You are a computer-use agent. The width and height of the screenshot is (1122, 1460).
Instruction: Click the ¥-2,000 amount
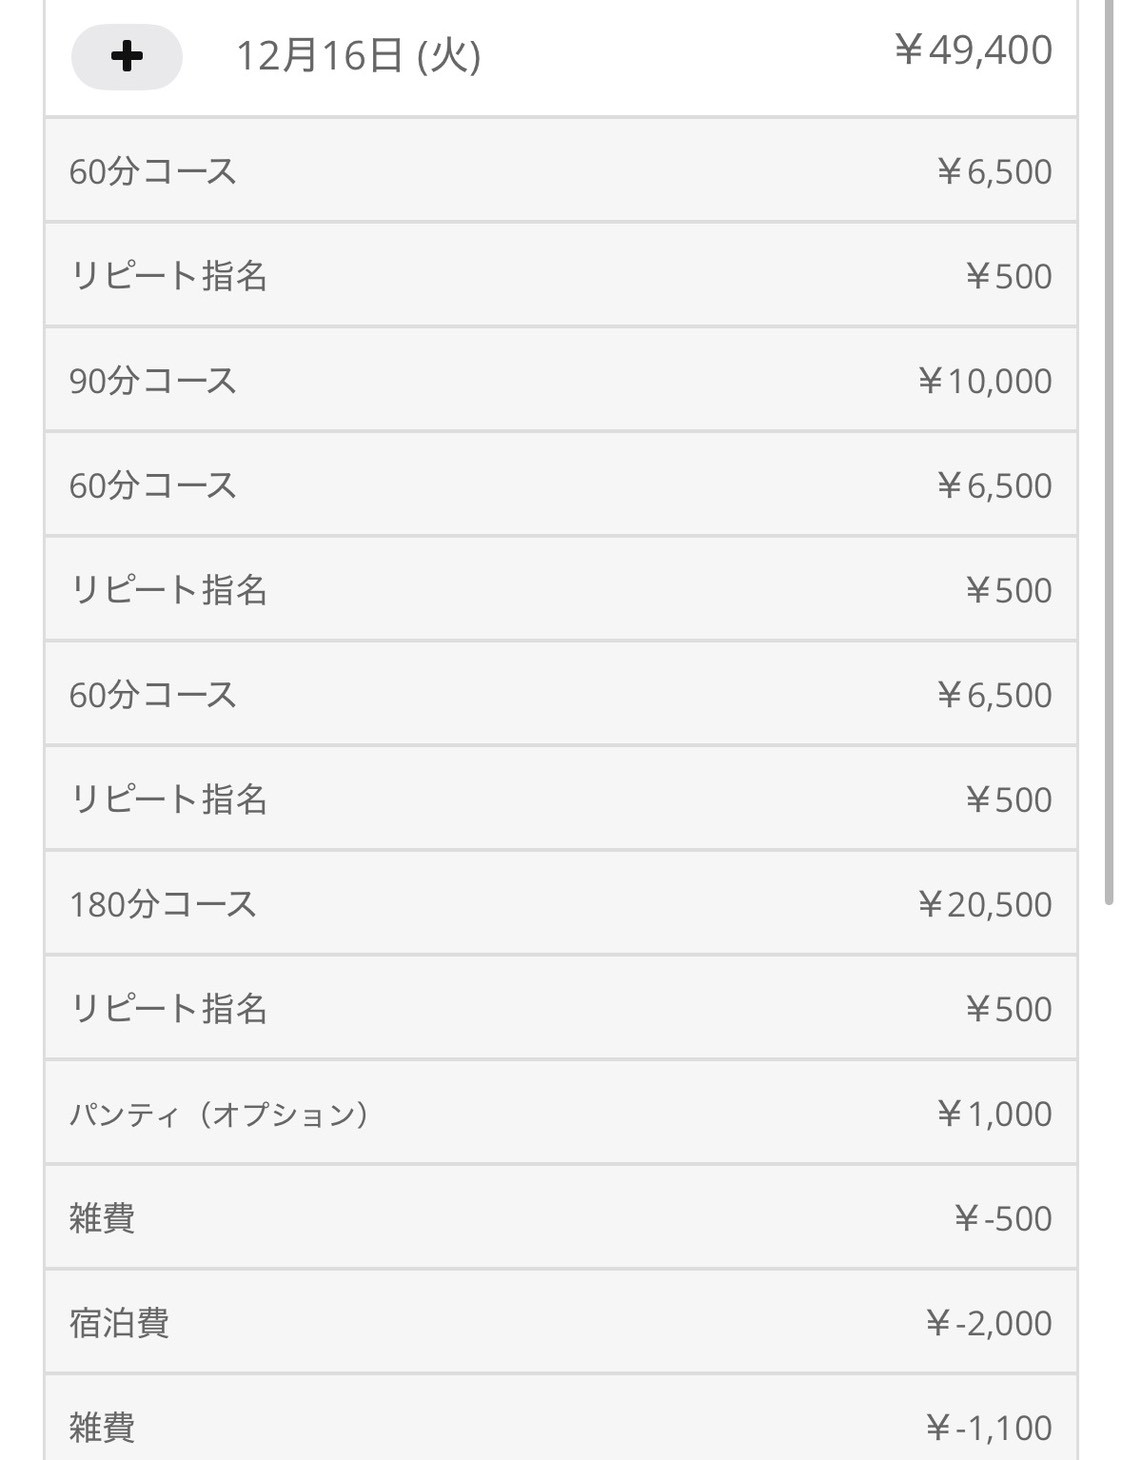point(989,1323)
